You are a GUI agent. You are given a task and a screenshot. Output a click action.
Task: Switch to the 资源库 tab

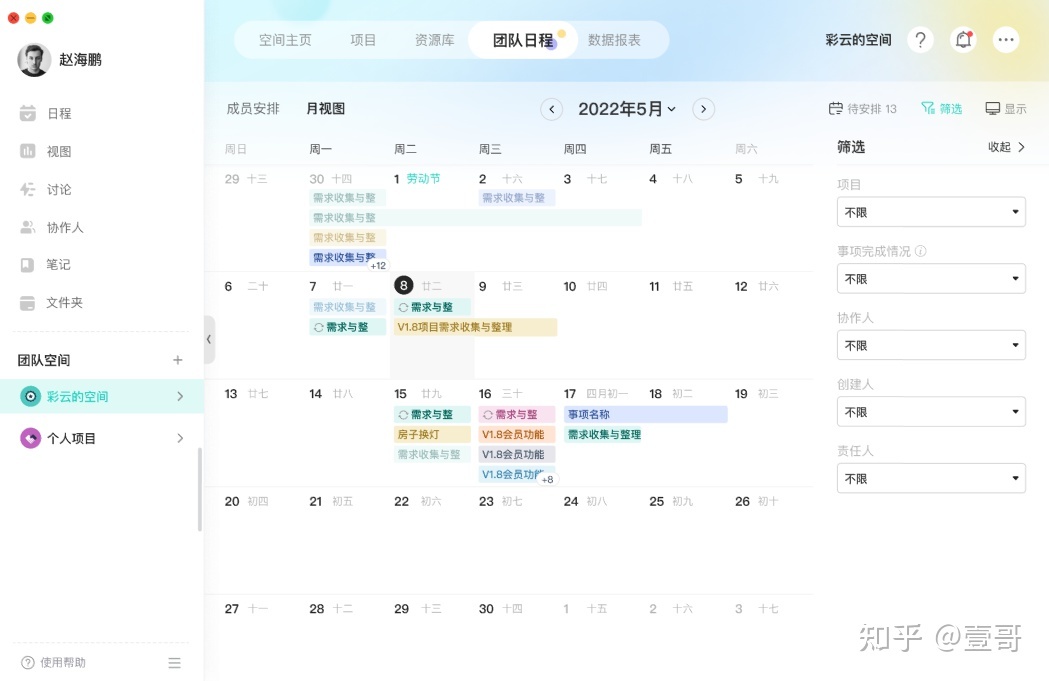click(434, 40)
